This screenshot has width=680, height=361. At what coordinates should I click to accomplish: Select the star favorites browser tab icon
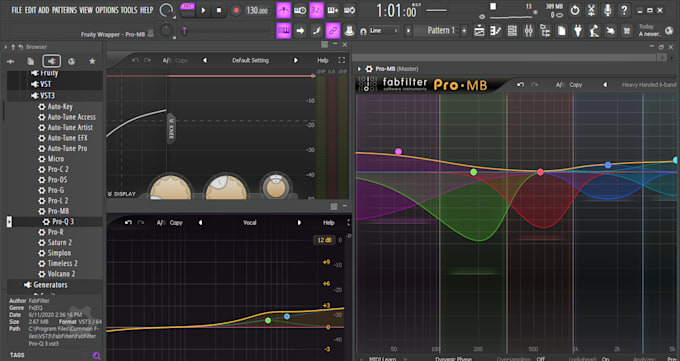click(x=92, y=61)
